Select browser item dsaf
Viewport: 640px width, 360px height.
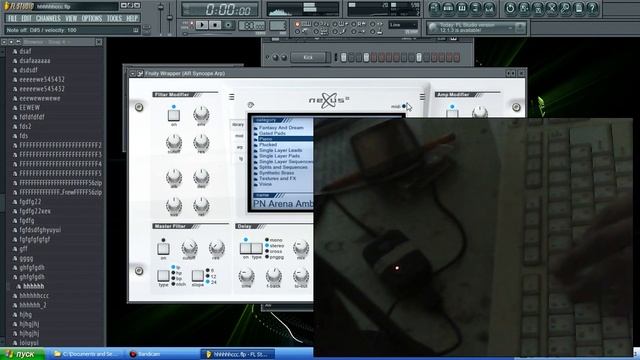[x=25, y=51]
